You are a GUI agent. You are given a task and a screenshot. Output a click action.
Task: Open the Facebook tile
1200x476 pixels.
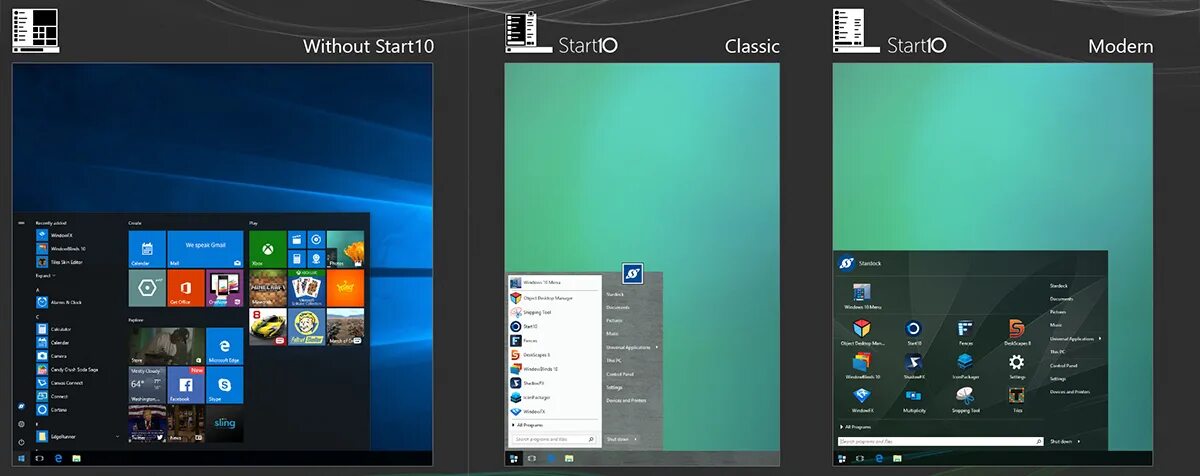(x=186, y=385)
